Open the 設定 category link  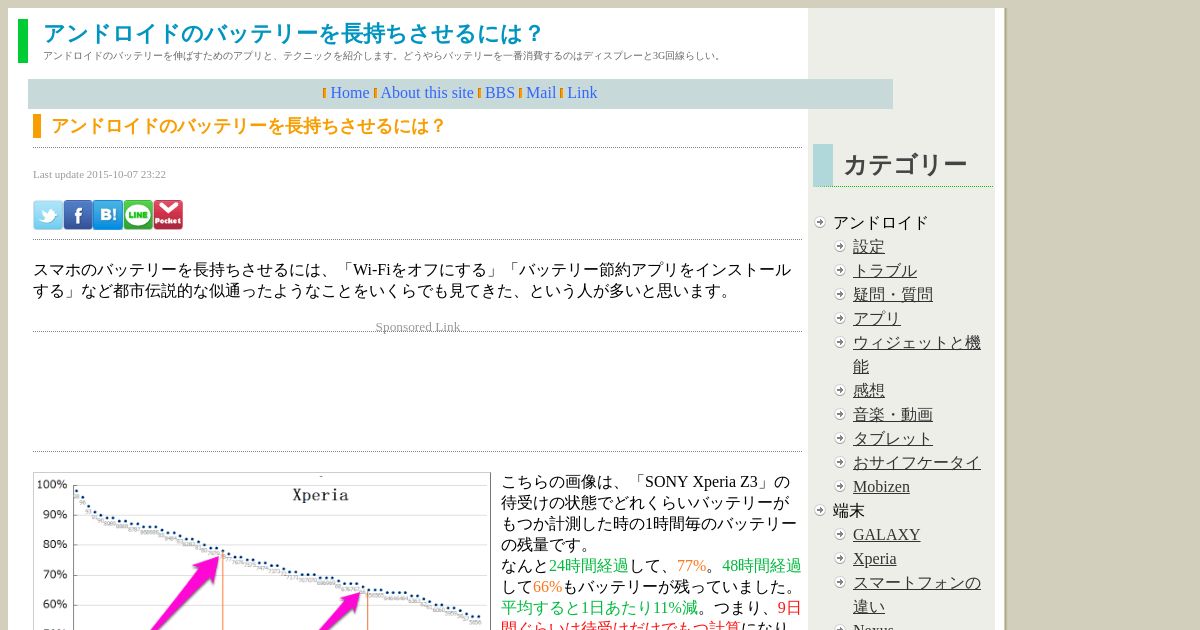pyautogui.click(x=869, y=247)
